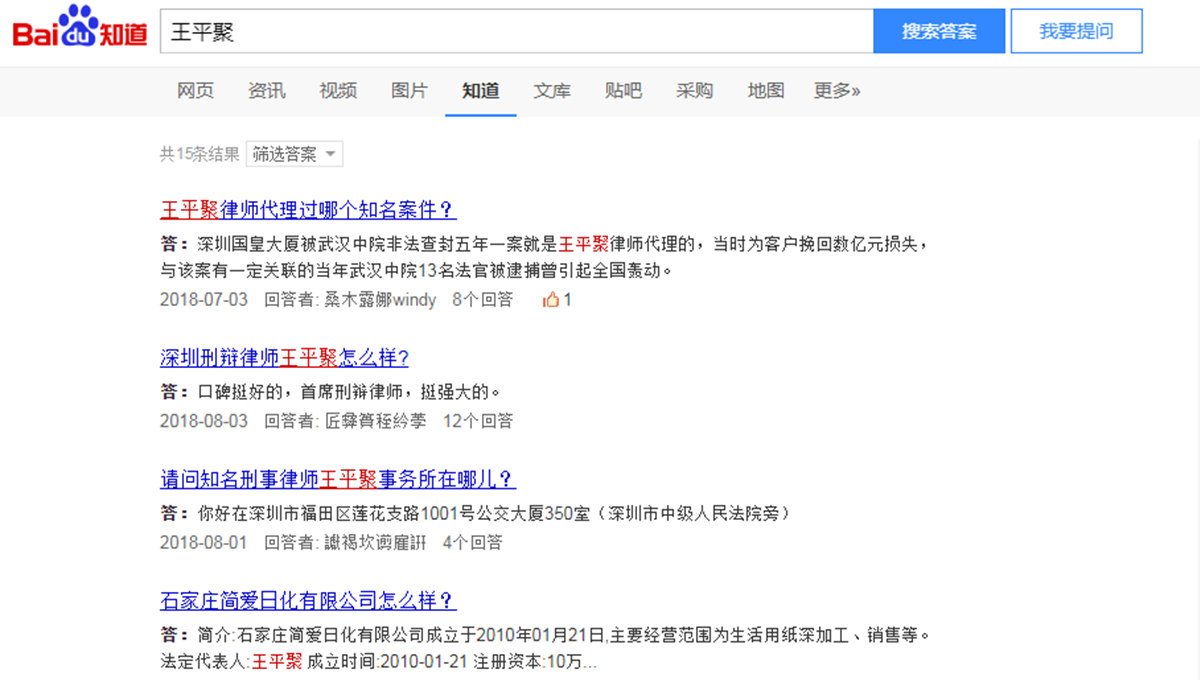
Task: Open the question about 王平聚's famous case
Action: pyautogui.click(x=306, y=210)
